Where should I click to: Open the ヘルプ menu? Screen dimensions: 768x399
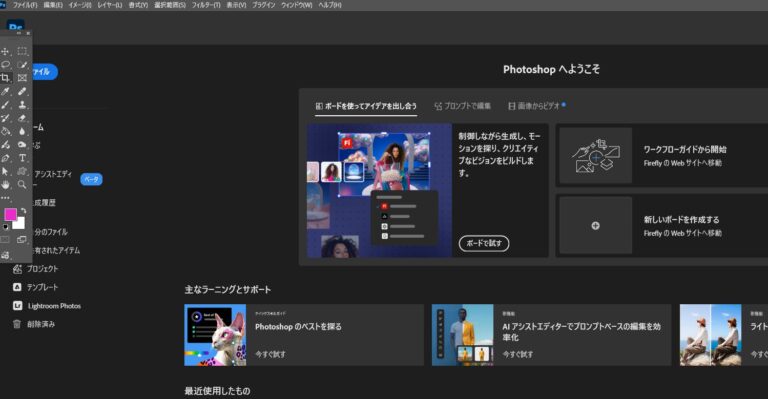point(330,5)
